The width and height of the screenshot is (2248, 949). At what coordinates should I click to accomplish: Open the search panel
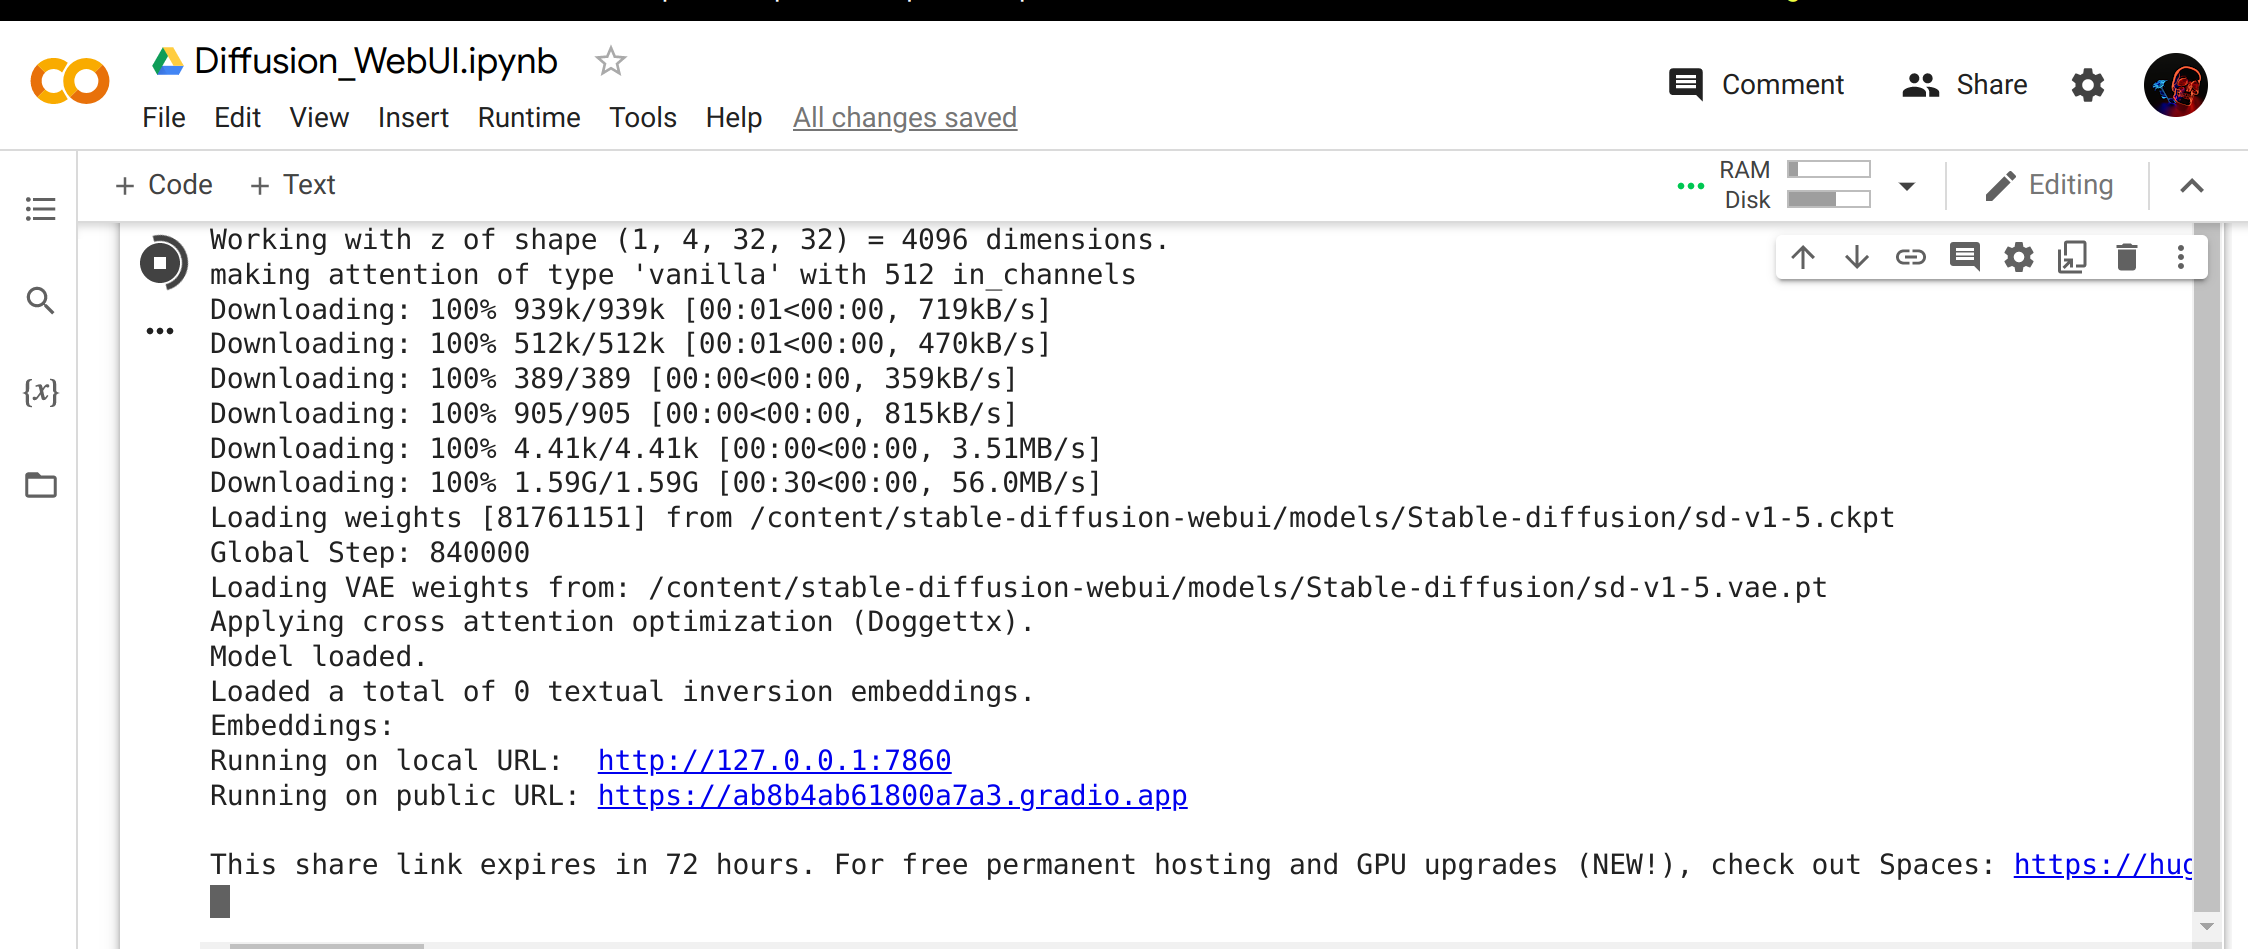40,301
